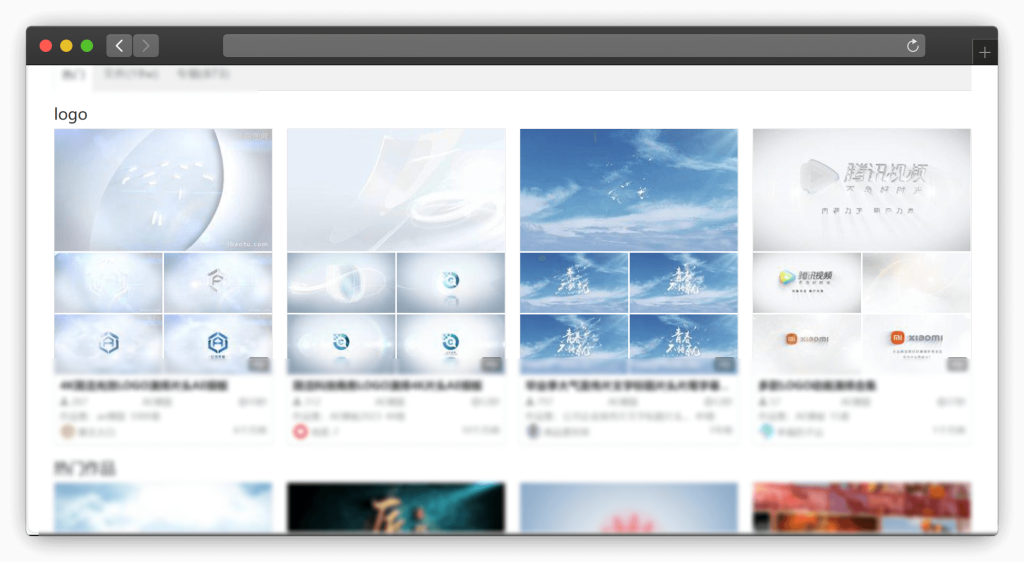Select the first tab in the tab strip
Image resolution: width=1024 pixels, height=562 pixels.
pyautogui.click(x=73, y=75)
